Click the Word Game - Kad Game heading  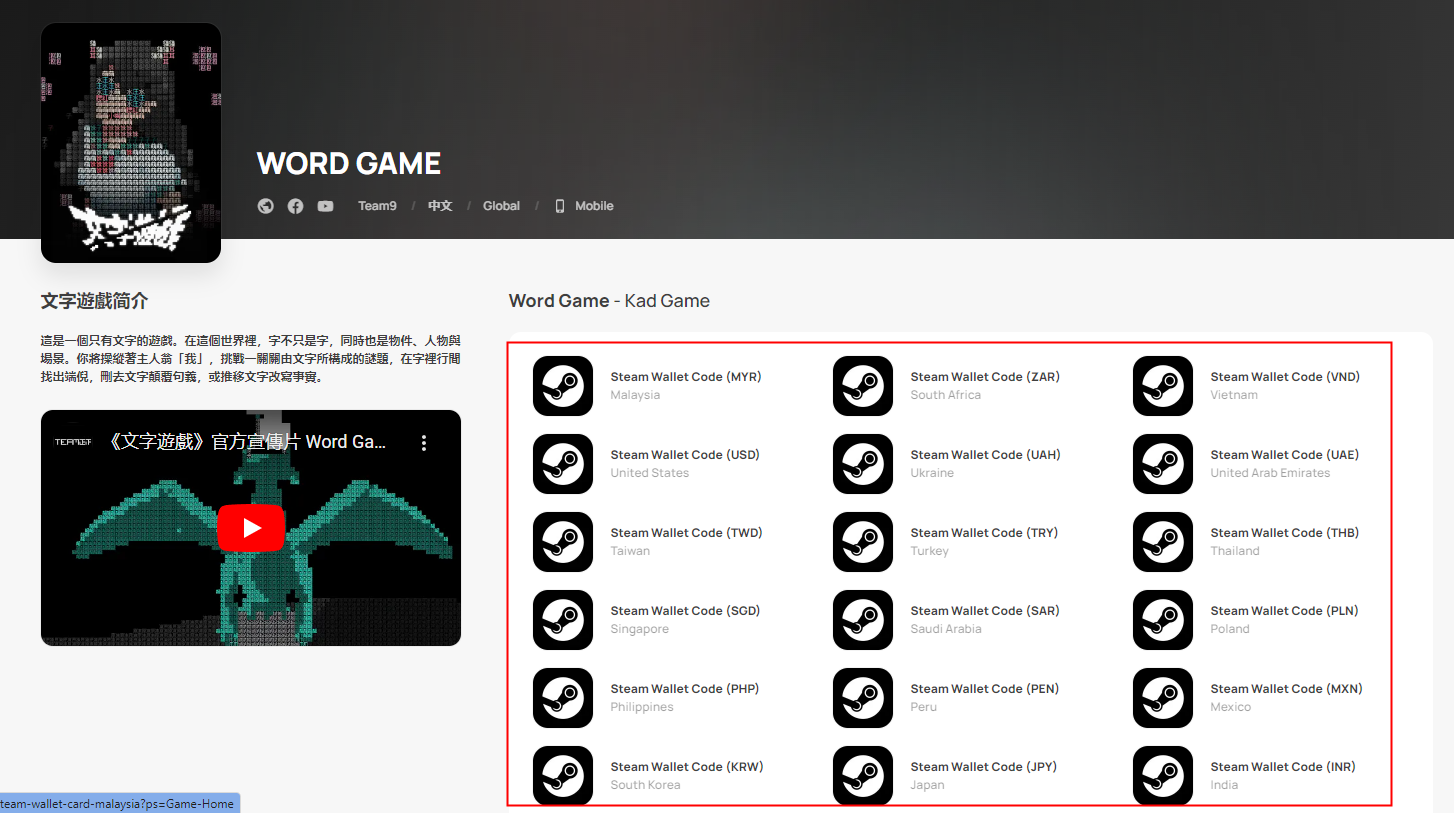(x=609, y=301)
